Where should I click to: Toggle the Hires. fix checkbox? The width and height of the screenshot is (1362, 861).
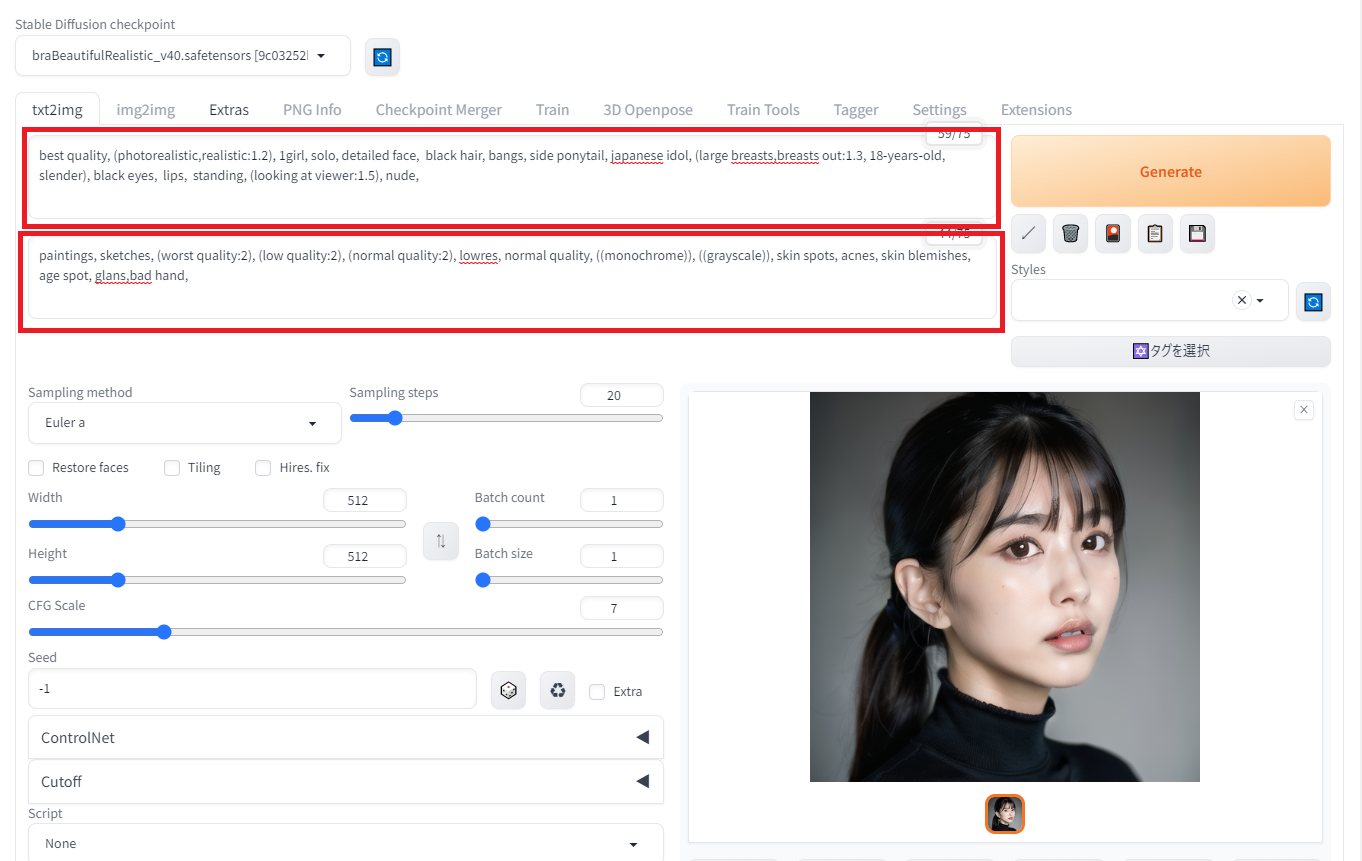pos(263,467)
